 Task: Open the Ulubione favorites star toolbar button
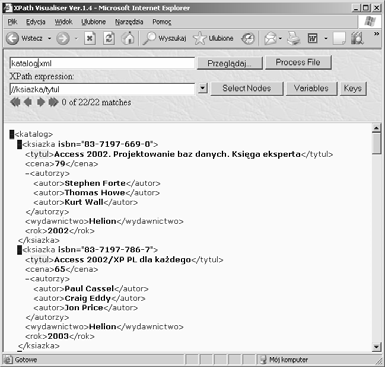(x=213, y=38)
